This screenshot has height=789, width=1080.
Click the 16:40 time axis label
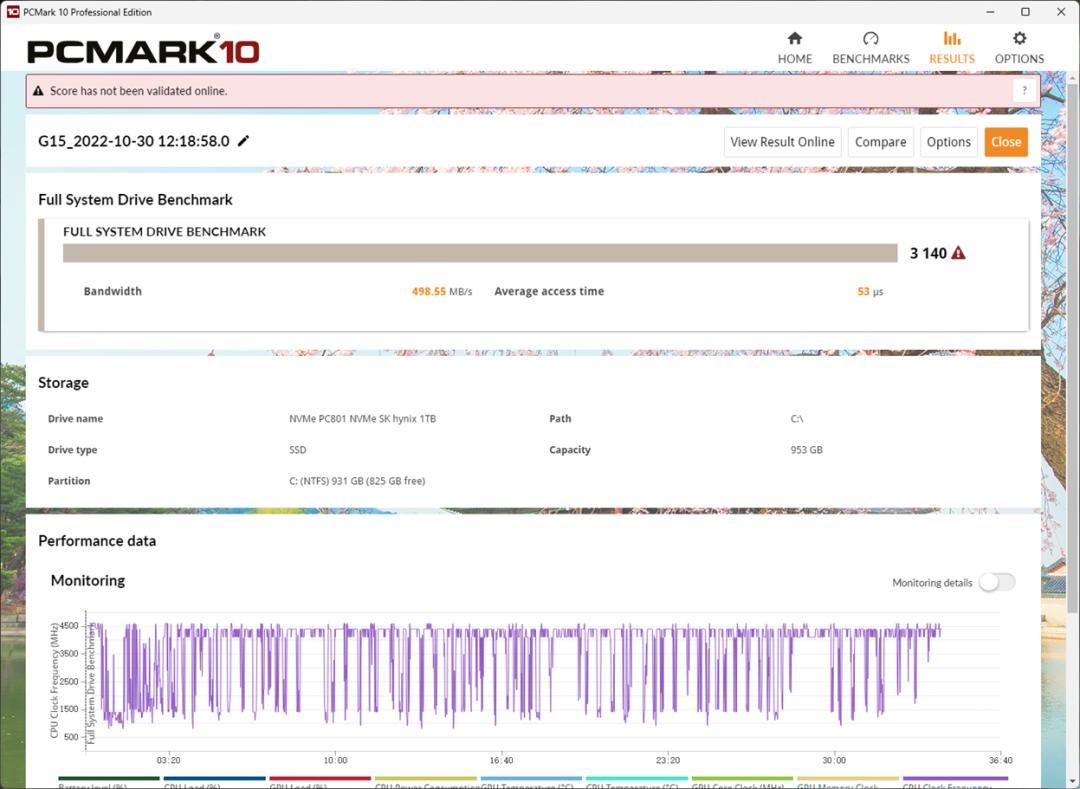click(501, 760)
